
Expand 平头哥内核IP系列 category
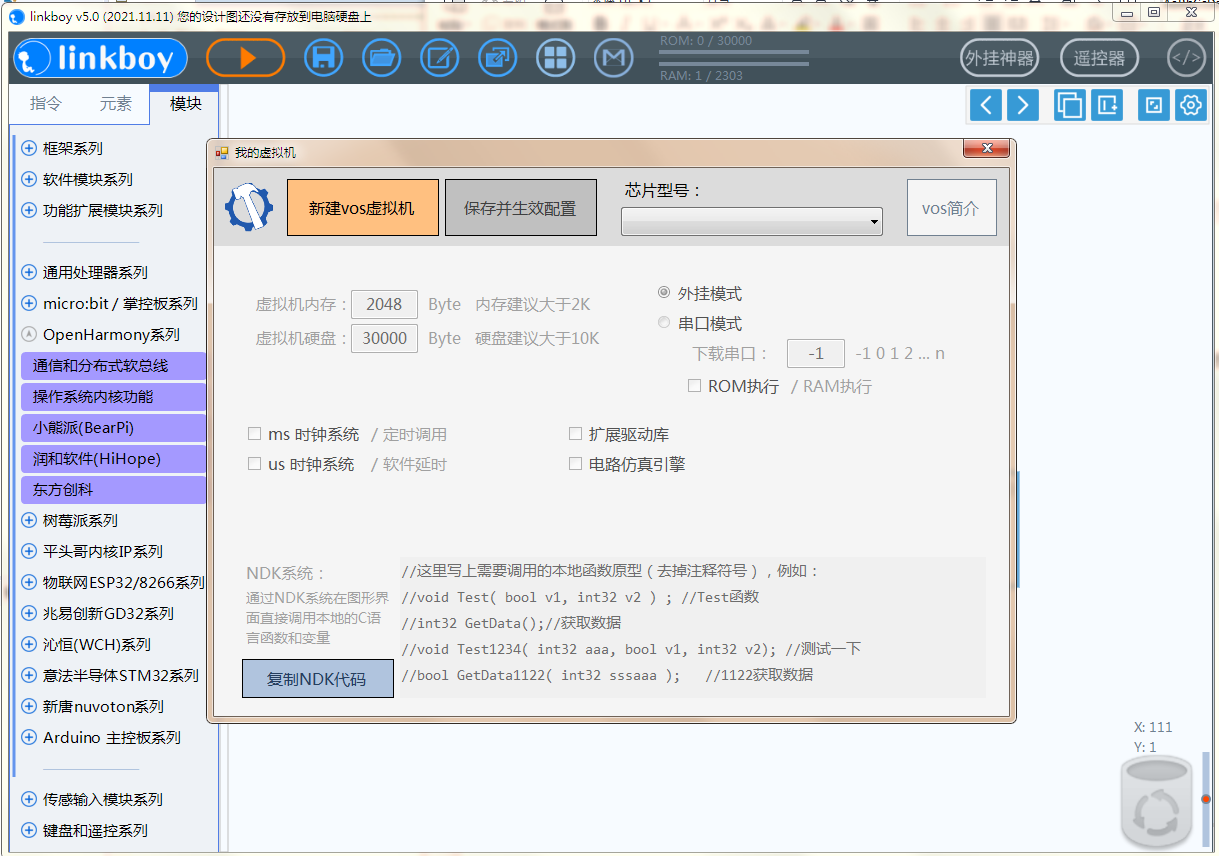(x=28, y=551)
